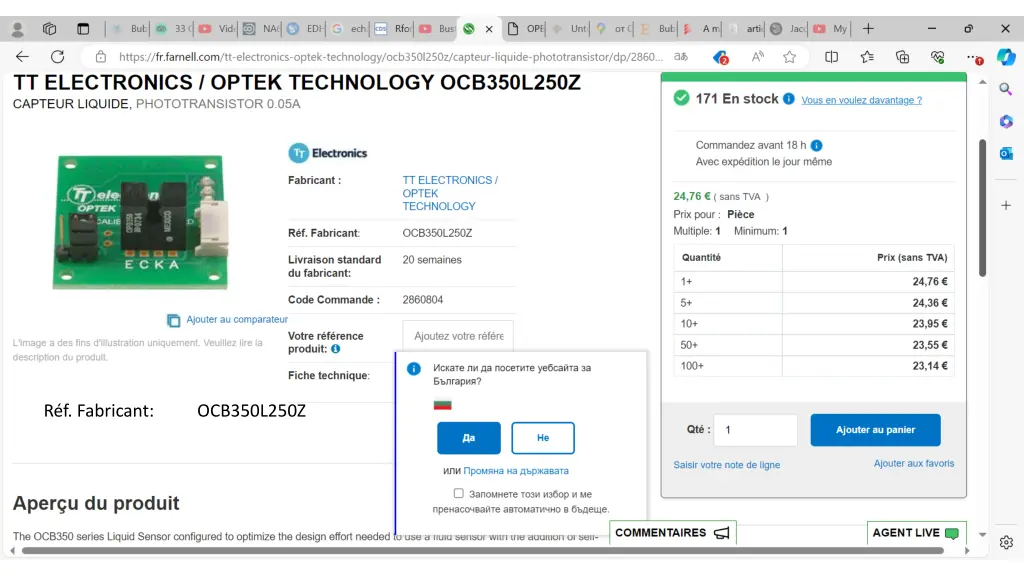Open the Saisir votre note de ligne link

(x=726, y=465)
